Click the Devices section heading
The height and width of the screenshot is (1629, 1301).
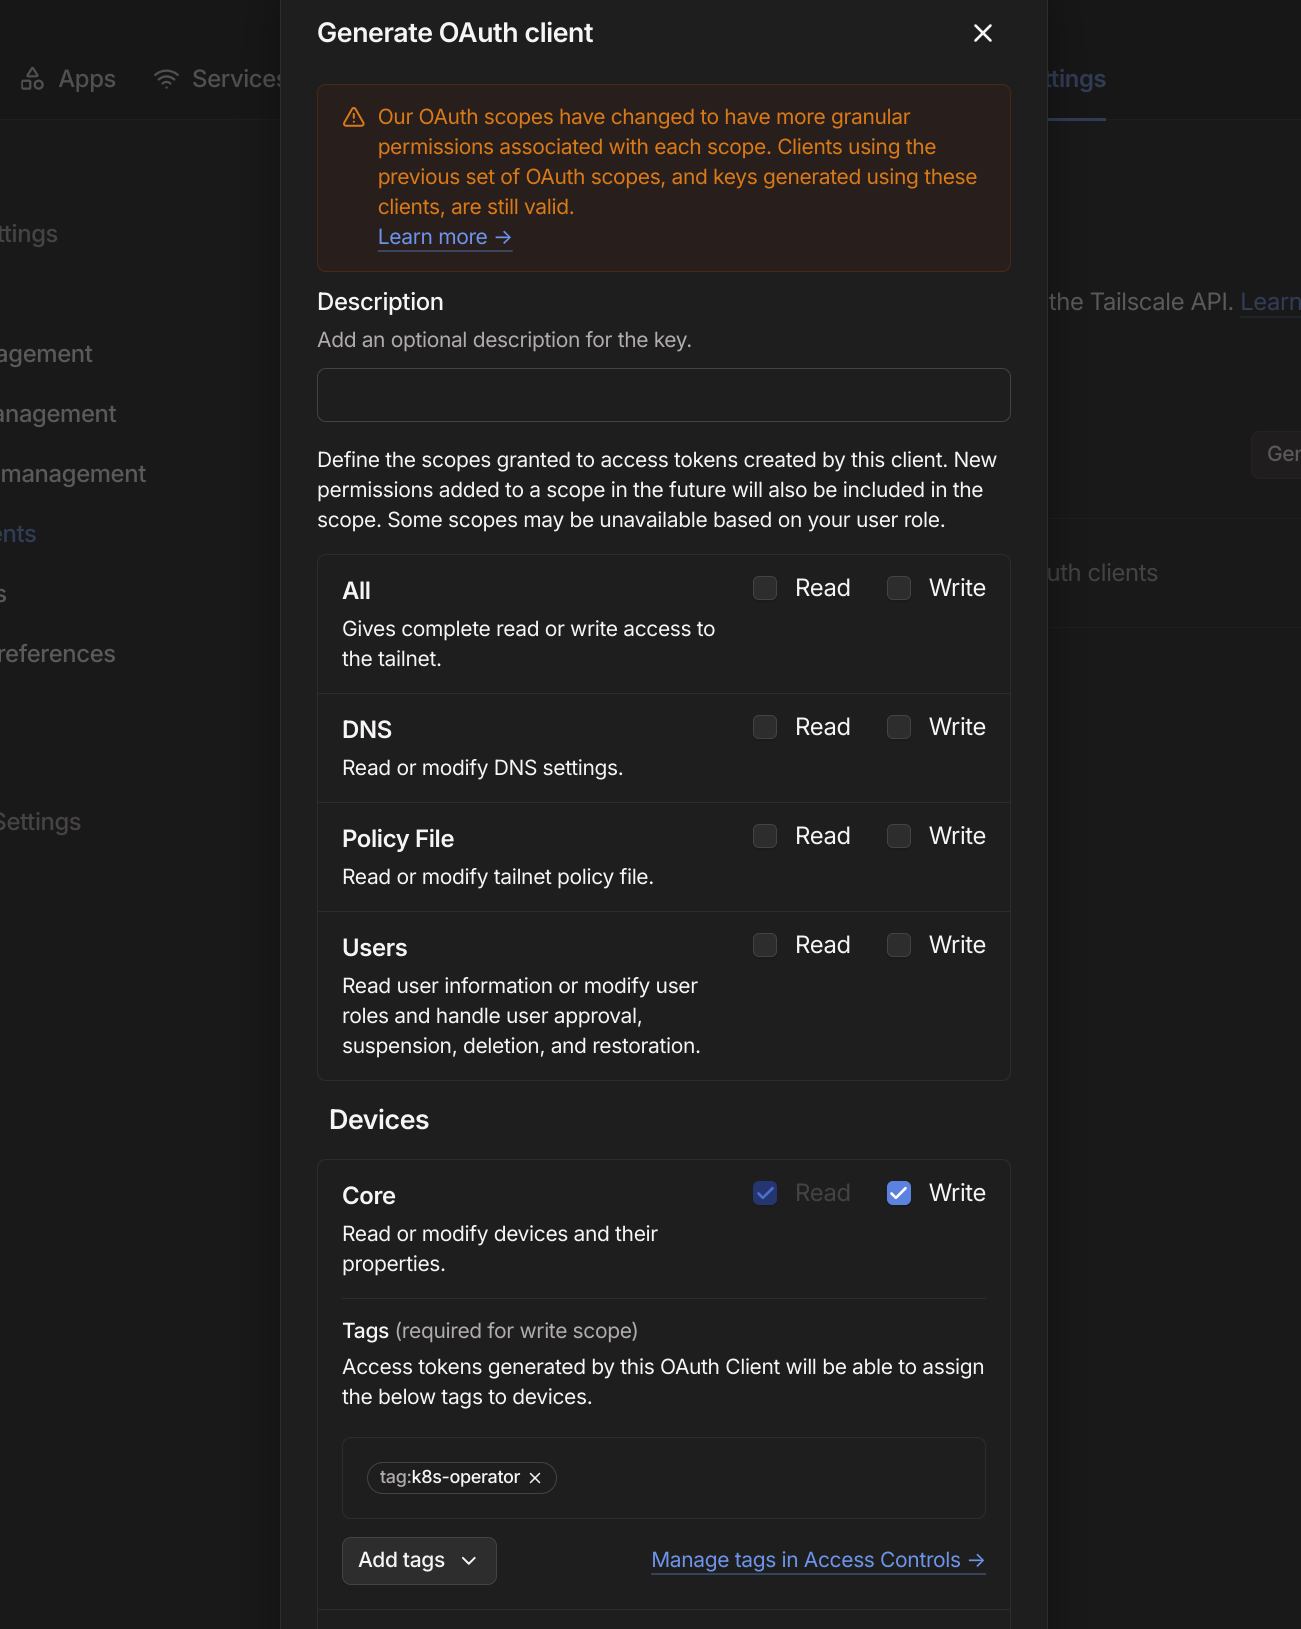tap(379, 1120)
